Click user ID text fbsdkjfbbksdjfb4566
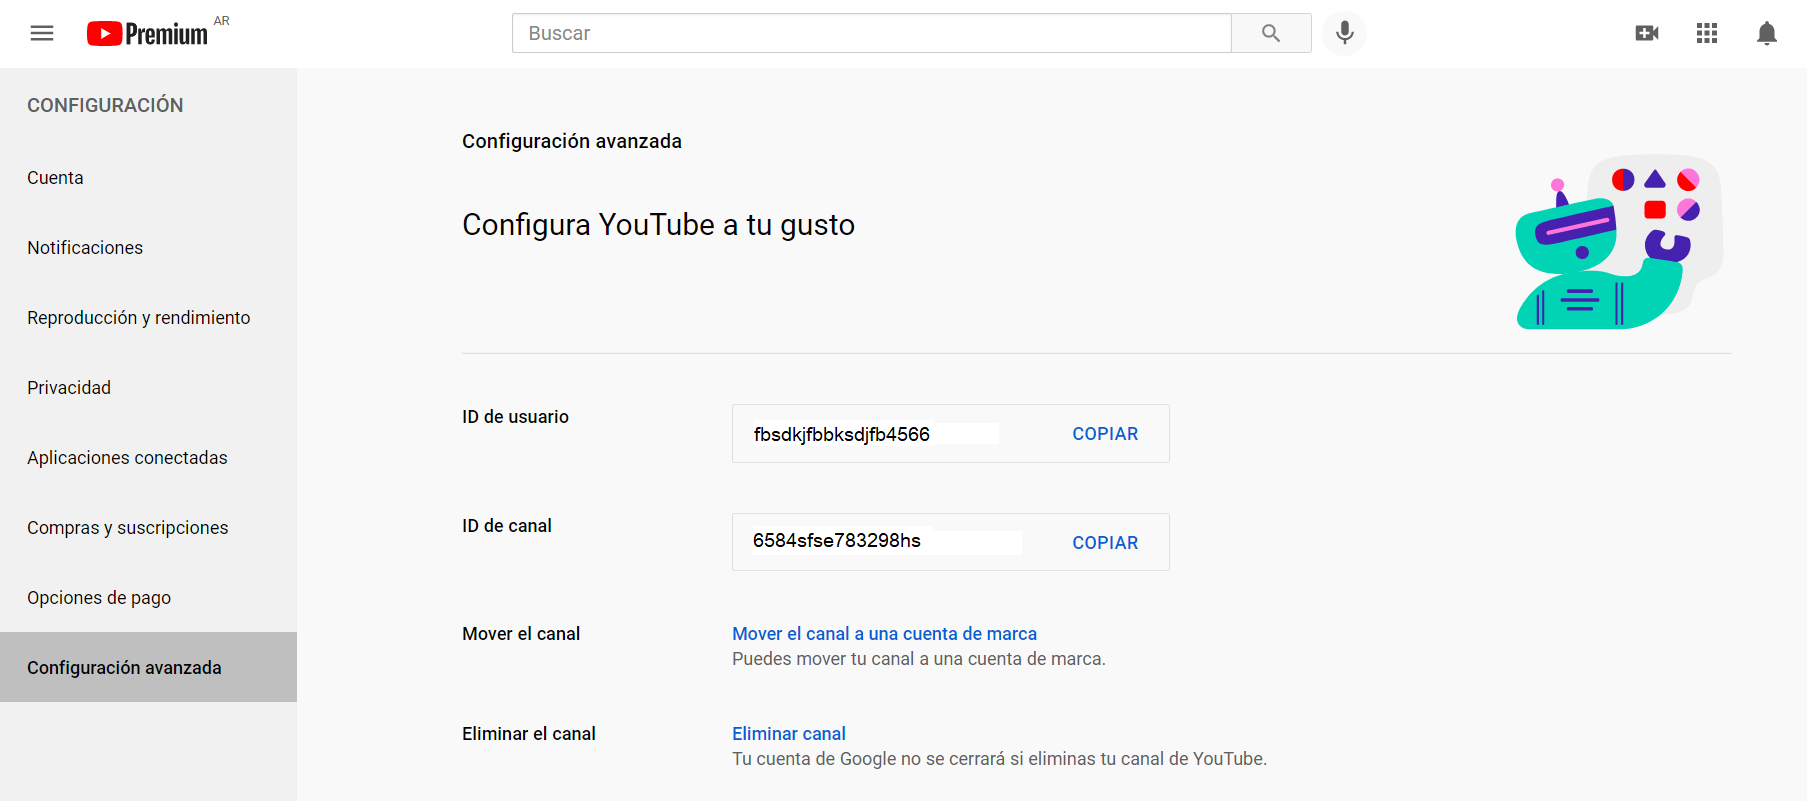Screen dimensions: 1807x801 coord(842,434)
